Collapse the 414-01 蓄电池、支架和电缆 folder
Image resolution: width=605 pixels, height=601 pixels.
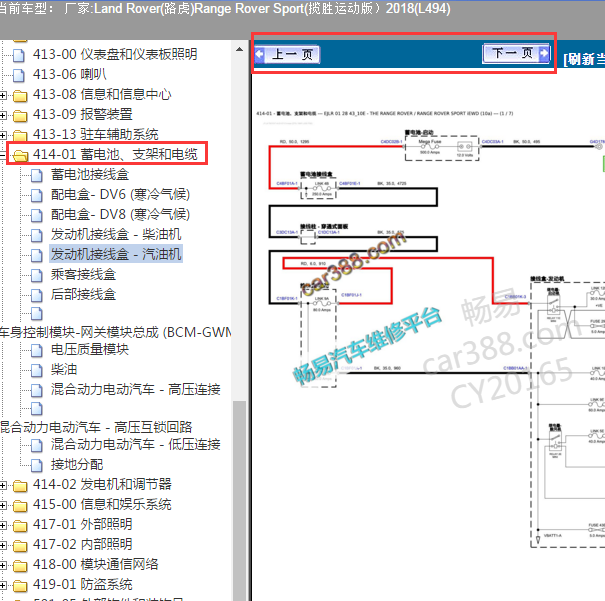click(x=2, y=155)
